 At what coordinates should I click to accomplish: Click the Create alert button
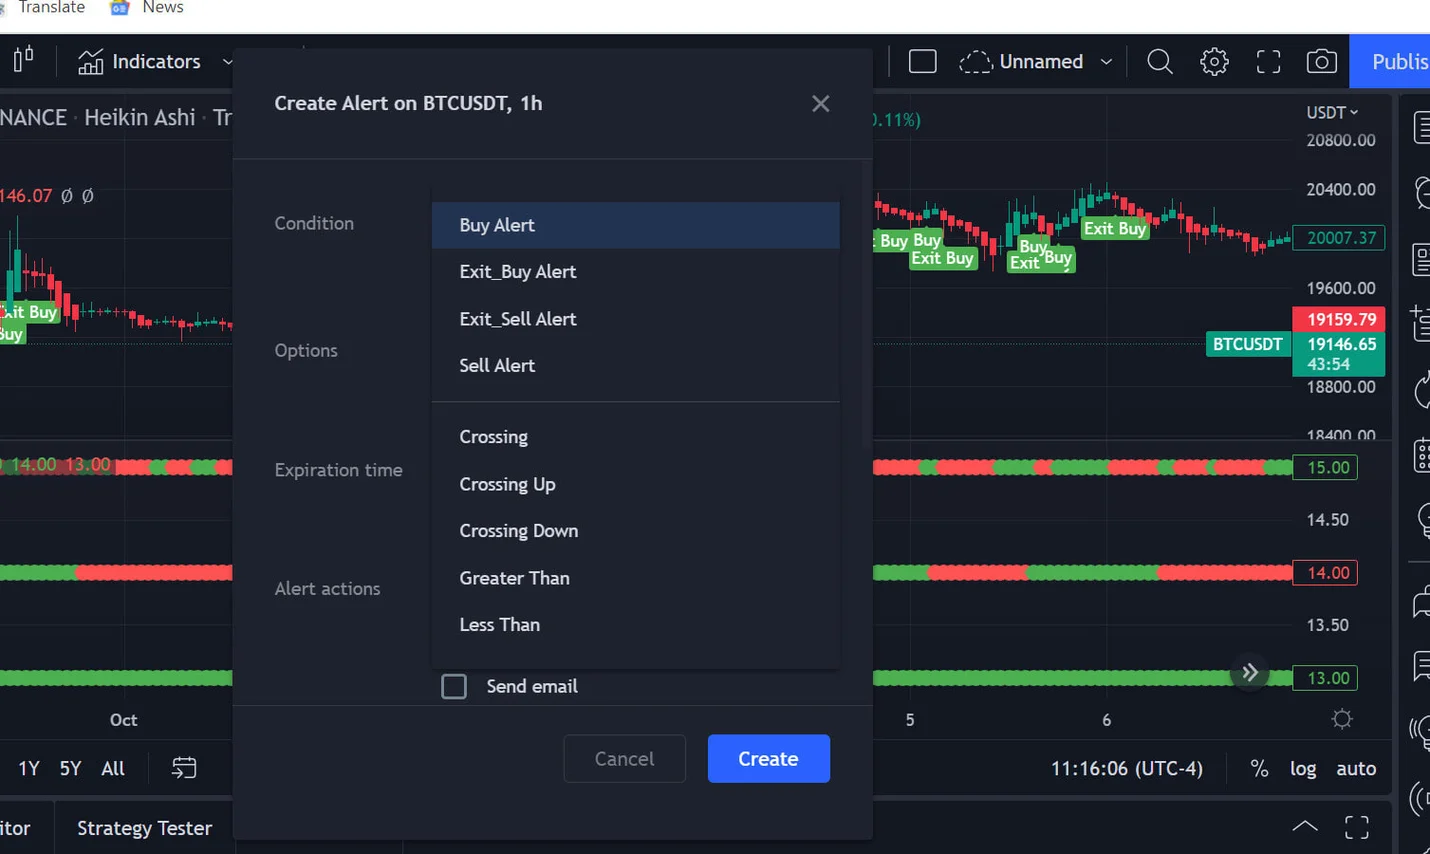tap(768, 759)
